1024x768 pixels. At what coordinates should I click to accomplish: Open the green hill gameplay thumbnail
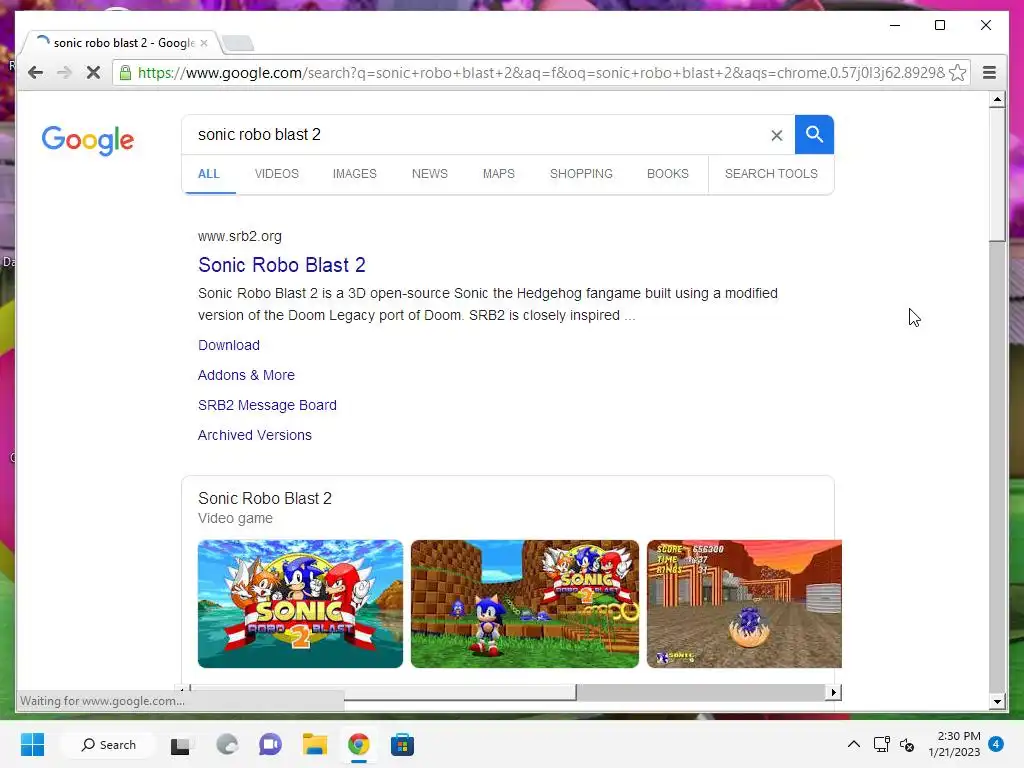pyautogui.click(x=525, y=603)
